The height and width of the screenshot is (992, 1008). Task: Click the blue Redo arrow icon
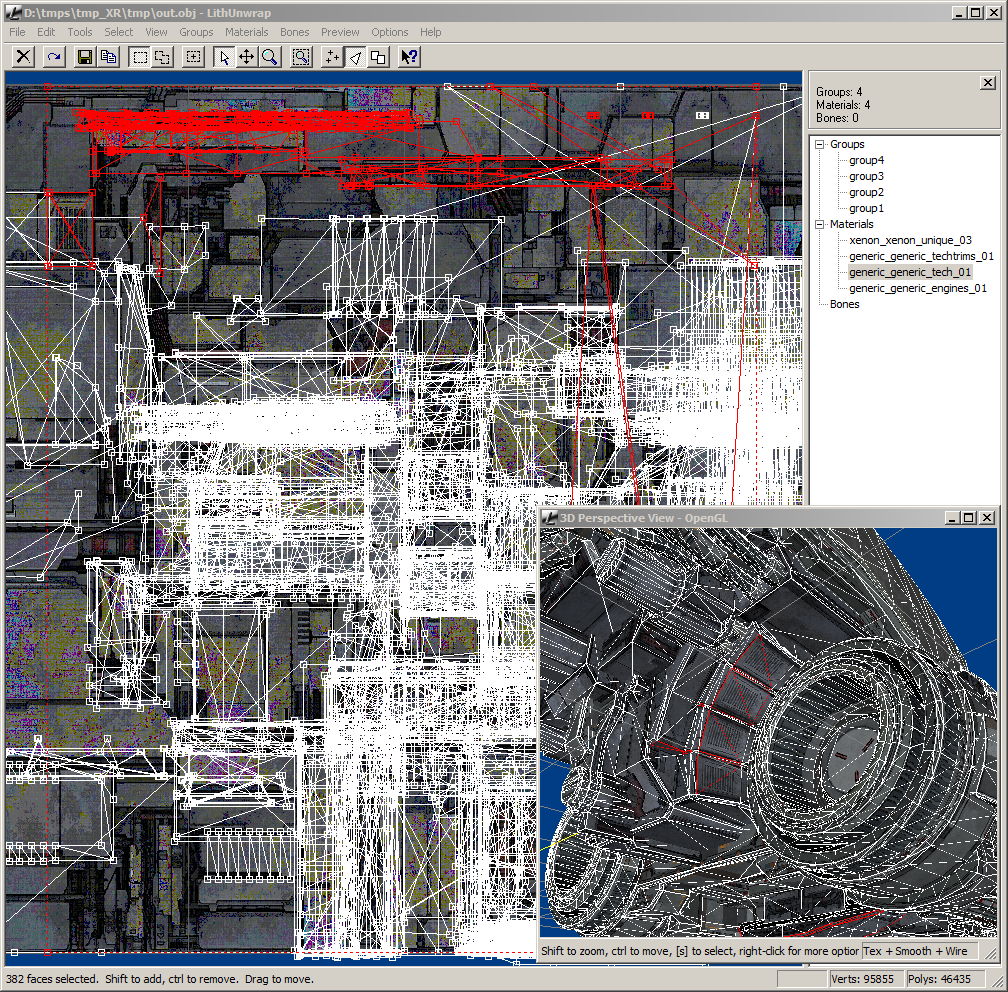coord(54,57)
